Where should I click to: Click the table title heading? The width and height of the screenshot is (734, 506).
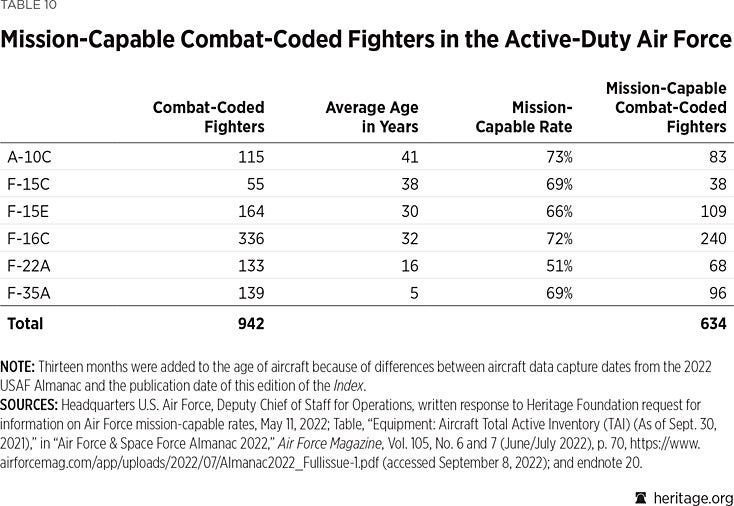[366, 41]
